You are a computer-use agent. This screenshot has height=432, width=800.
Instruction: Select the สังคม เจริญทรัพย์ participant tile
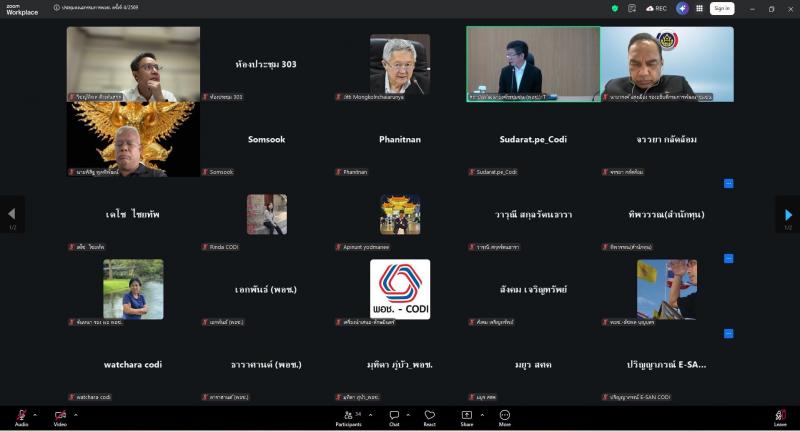tap(533, 289)
